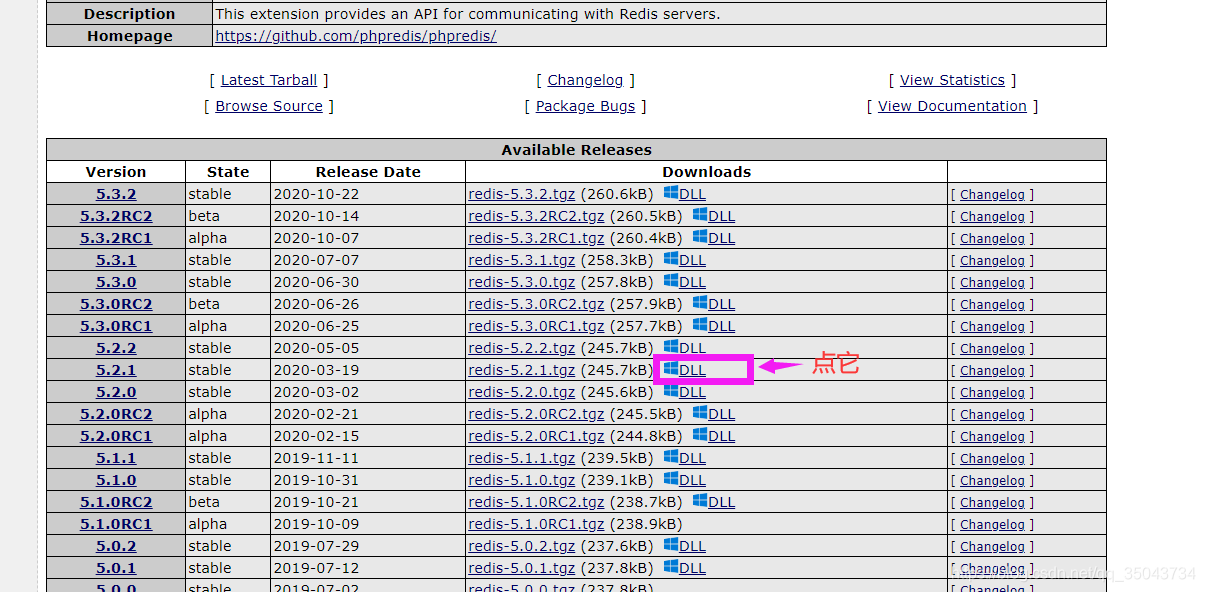1205x592 pixels.
Task: Open version 5.0.2 release page
Action: [116, 546]
